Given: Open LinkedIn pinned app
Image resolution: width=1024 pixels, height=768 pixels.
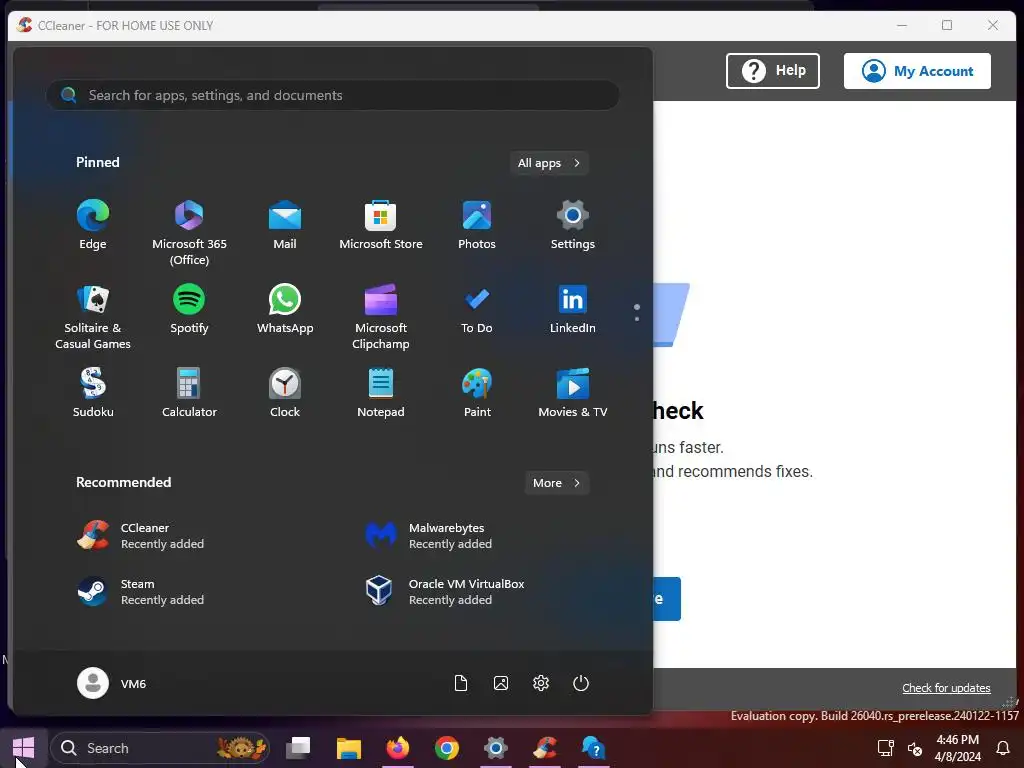Looking at the screenshot, I should (x=573, y=310).
